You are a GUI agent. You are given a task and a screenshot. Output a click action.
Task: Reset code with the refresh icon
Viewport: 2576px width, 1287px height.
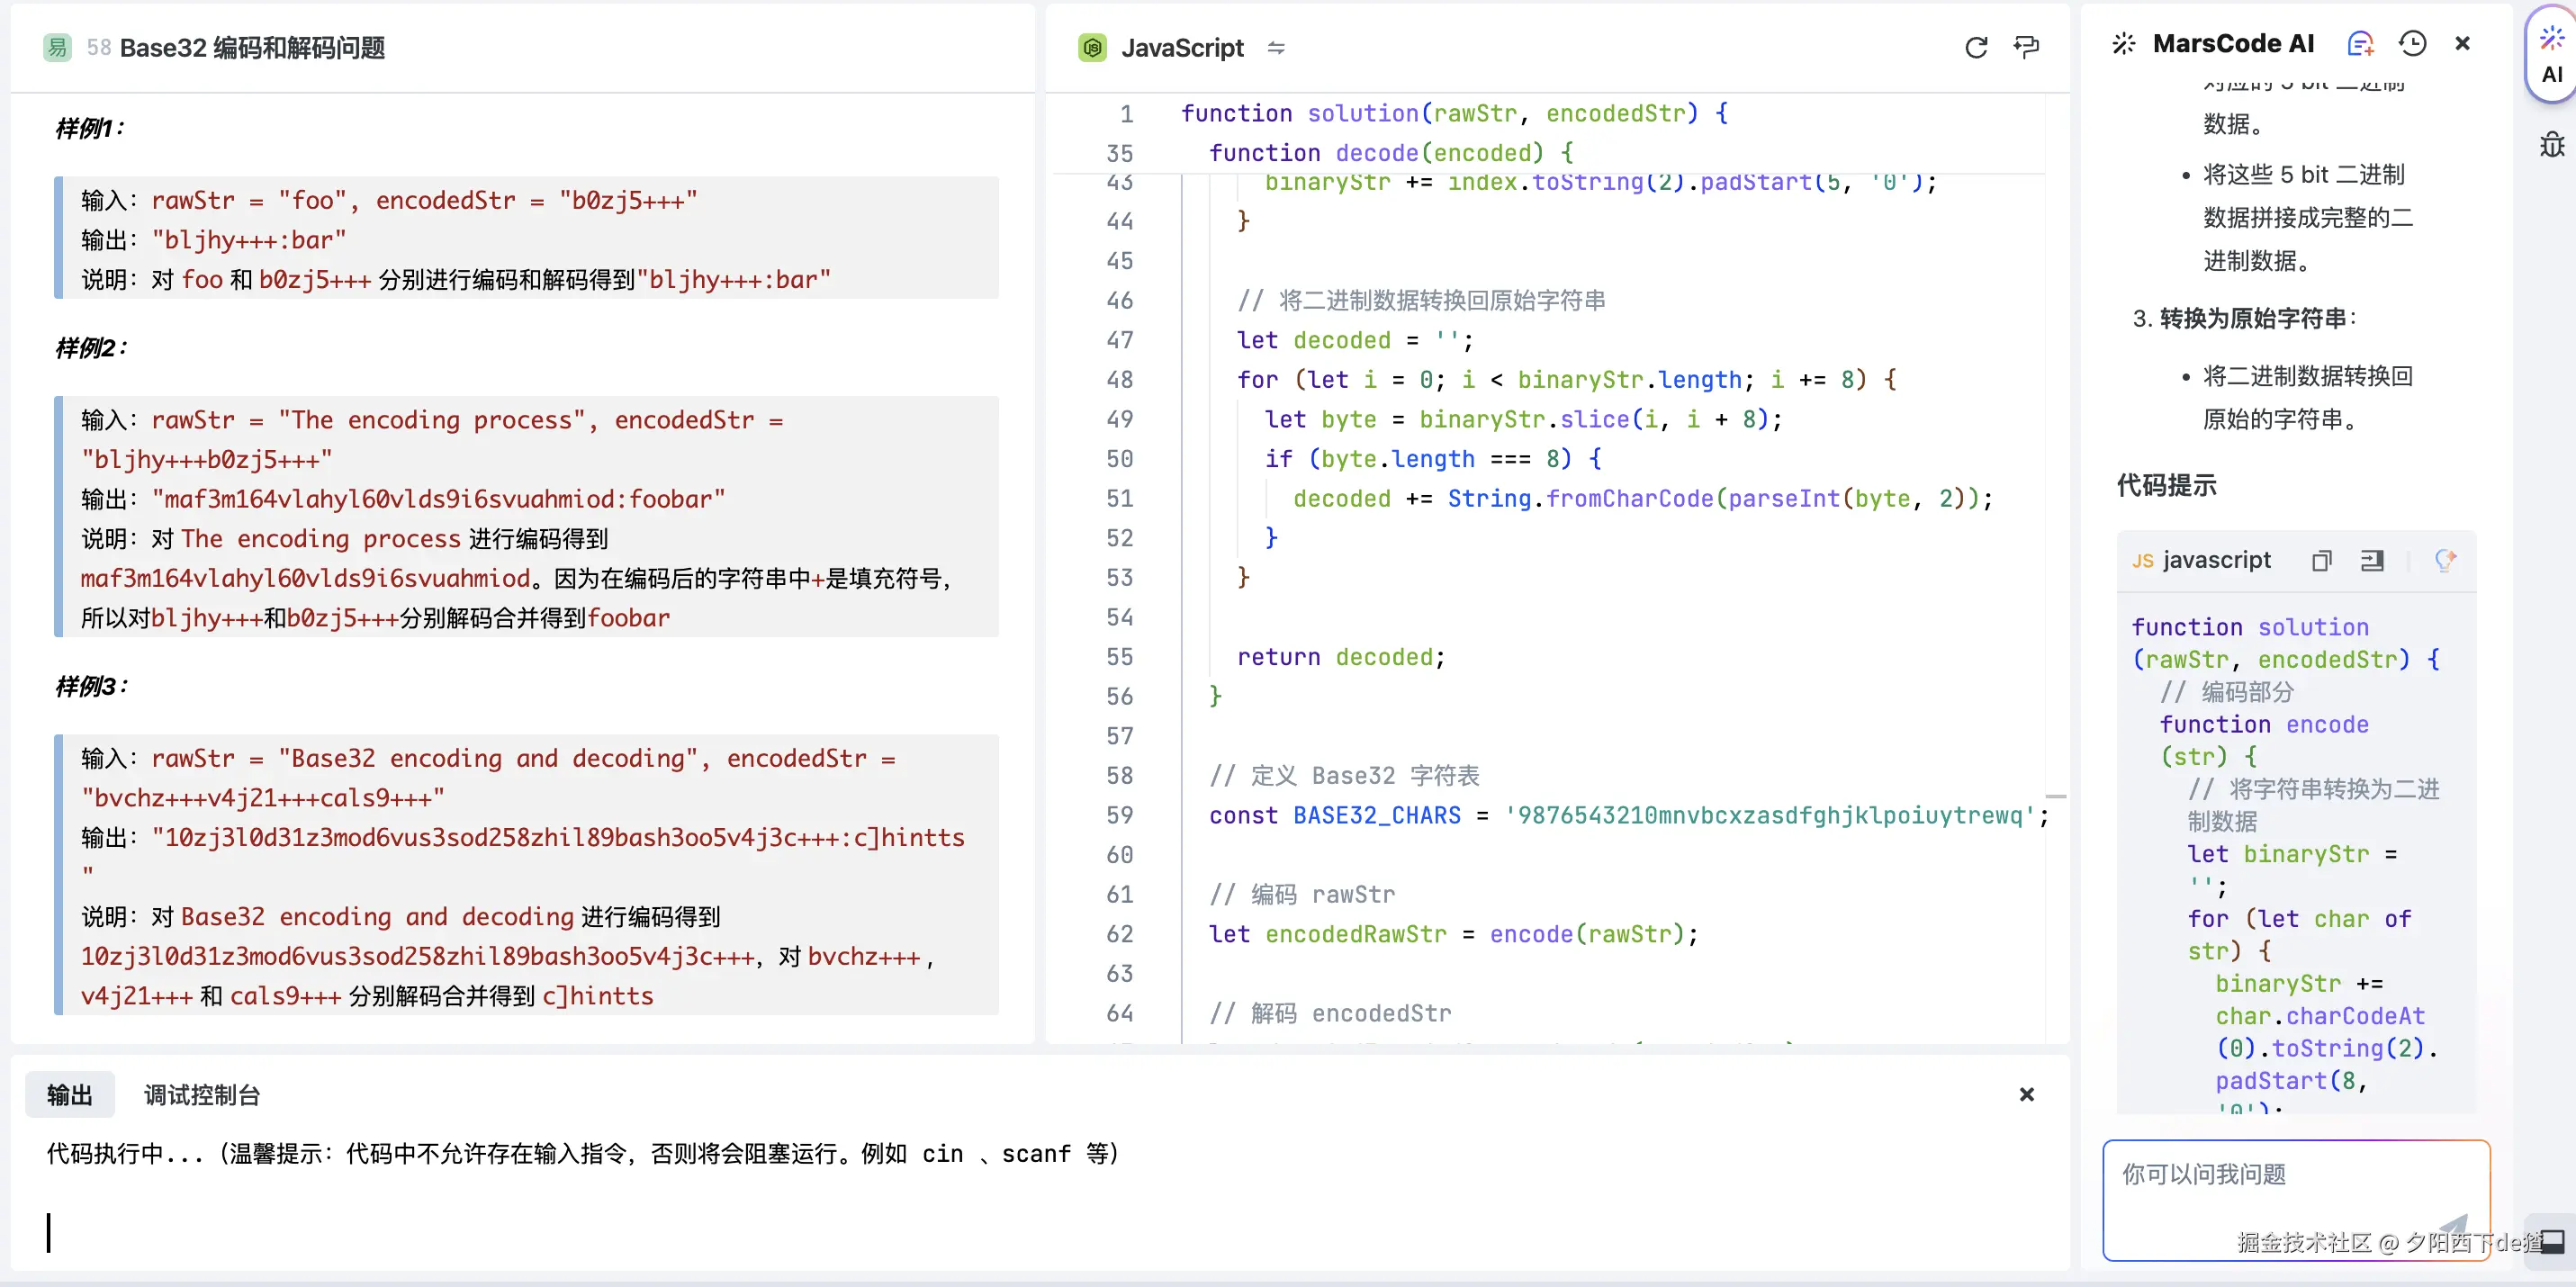(1976, 48)
